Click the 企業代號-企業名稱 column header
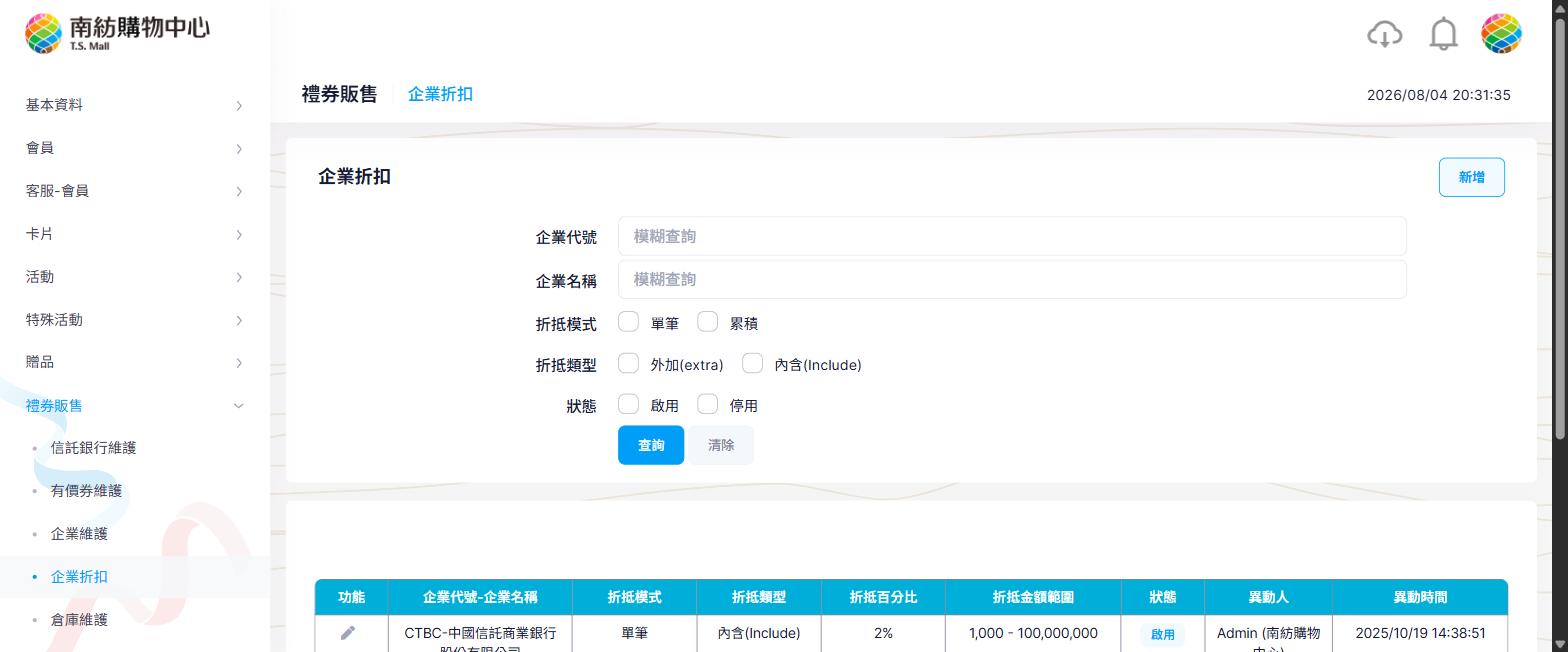The height and width of the screenshot is (652, 1568). pyautogui.click(x=480, y=597)
